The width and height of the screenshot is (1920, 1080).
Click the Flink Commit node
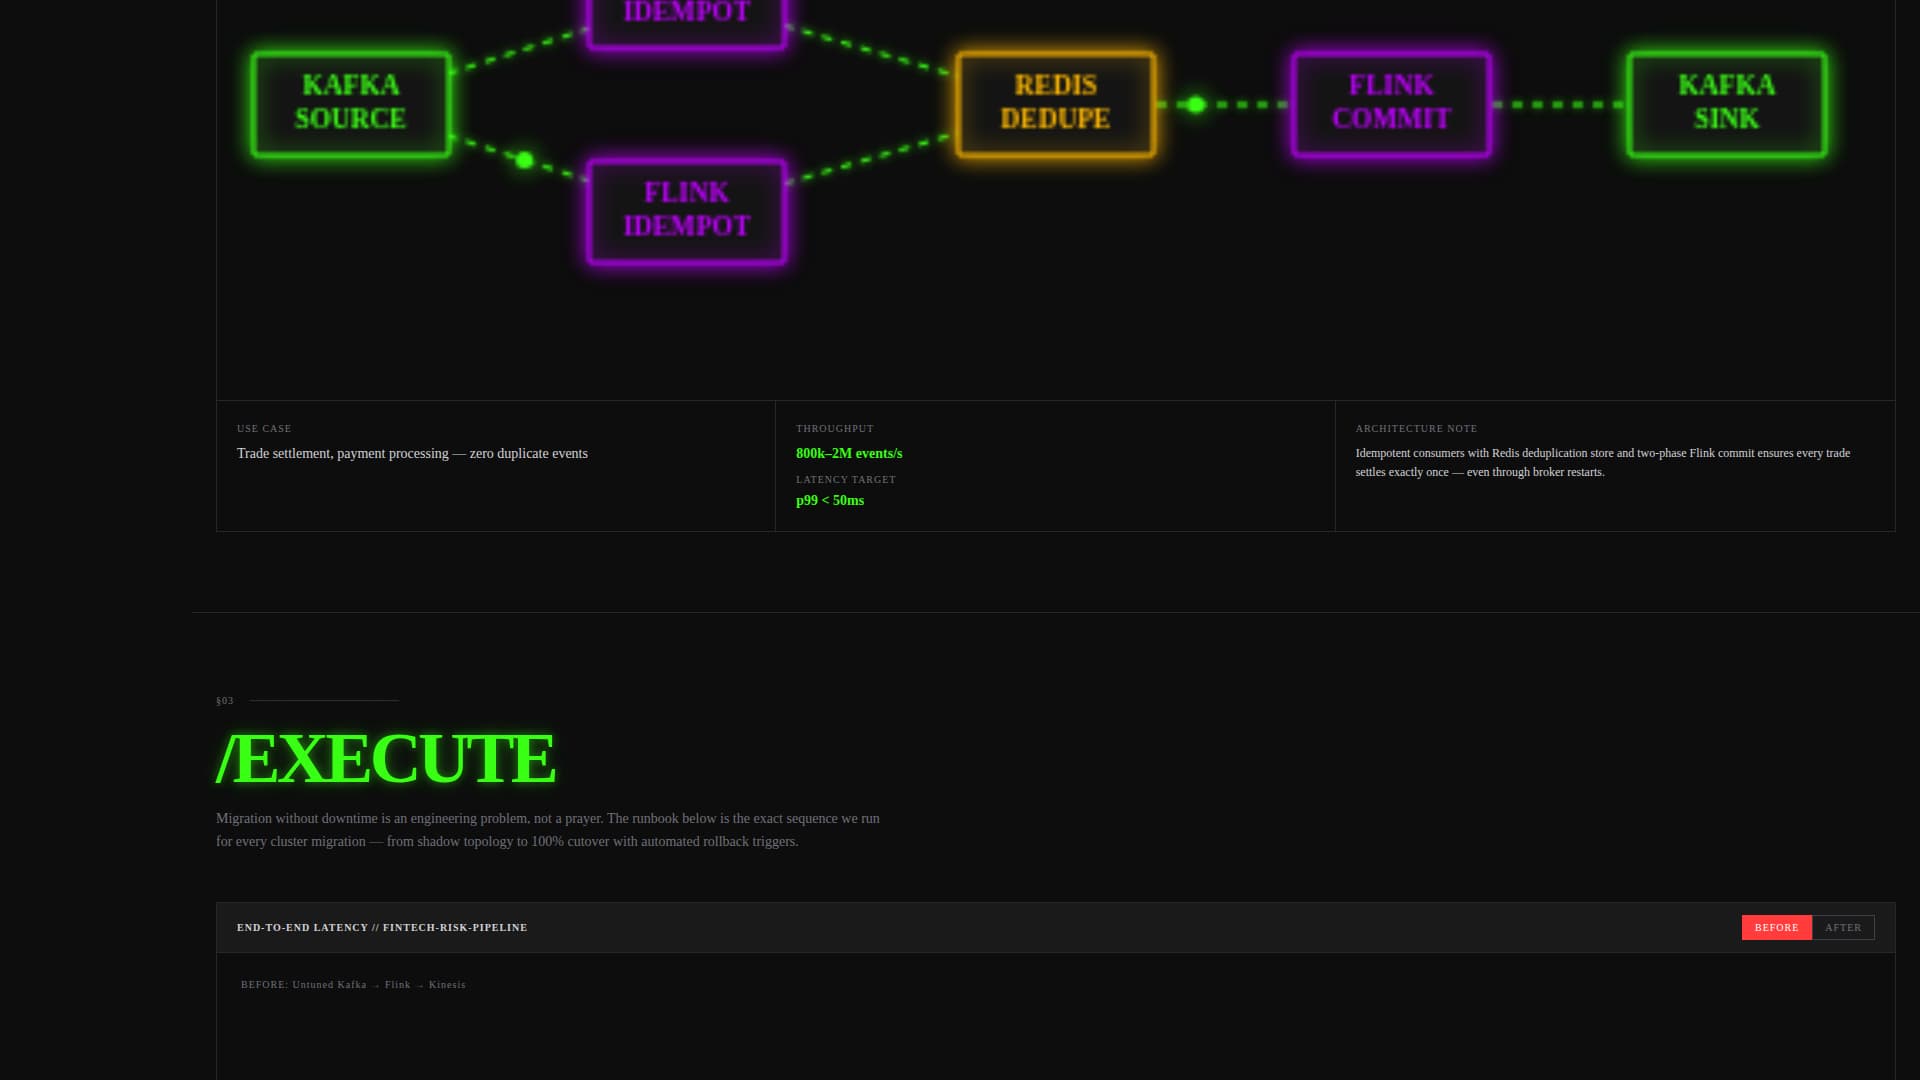1391,101
